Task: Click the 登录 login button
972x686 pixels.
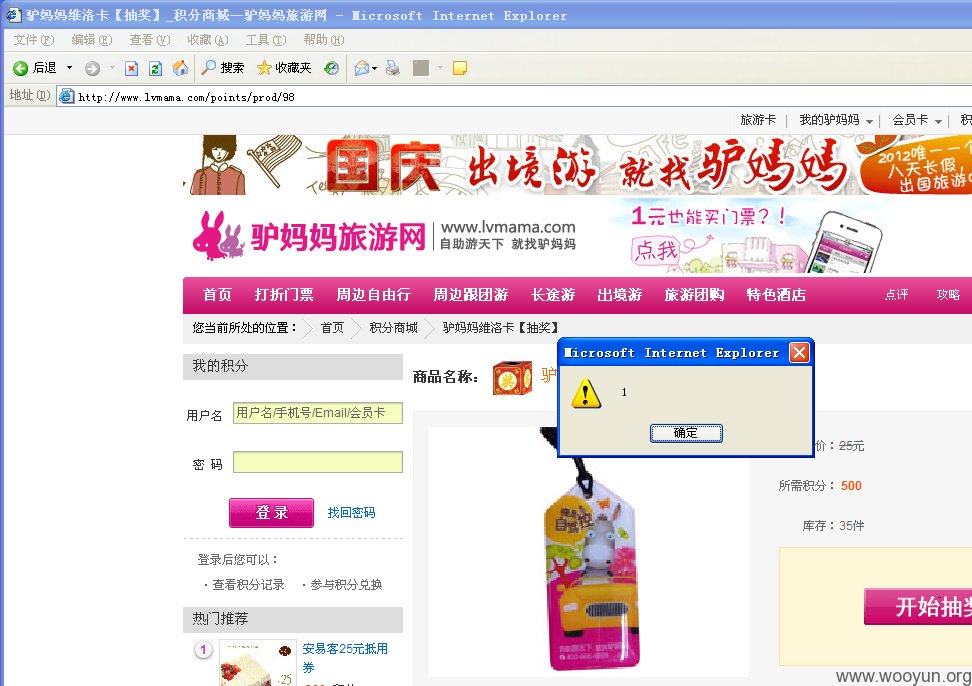Action: point(272,512)
